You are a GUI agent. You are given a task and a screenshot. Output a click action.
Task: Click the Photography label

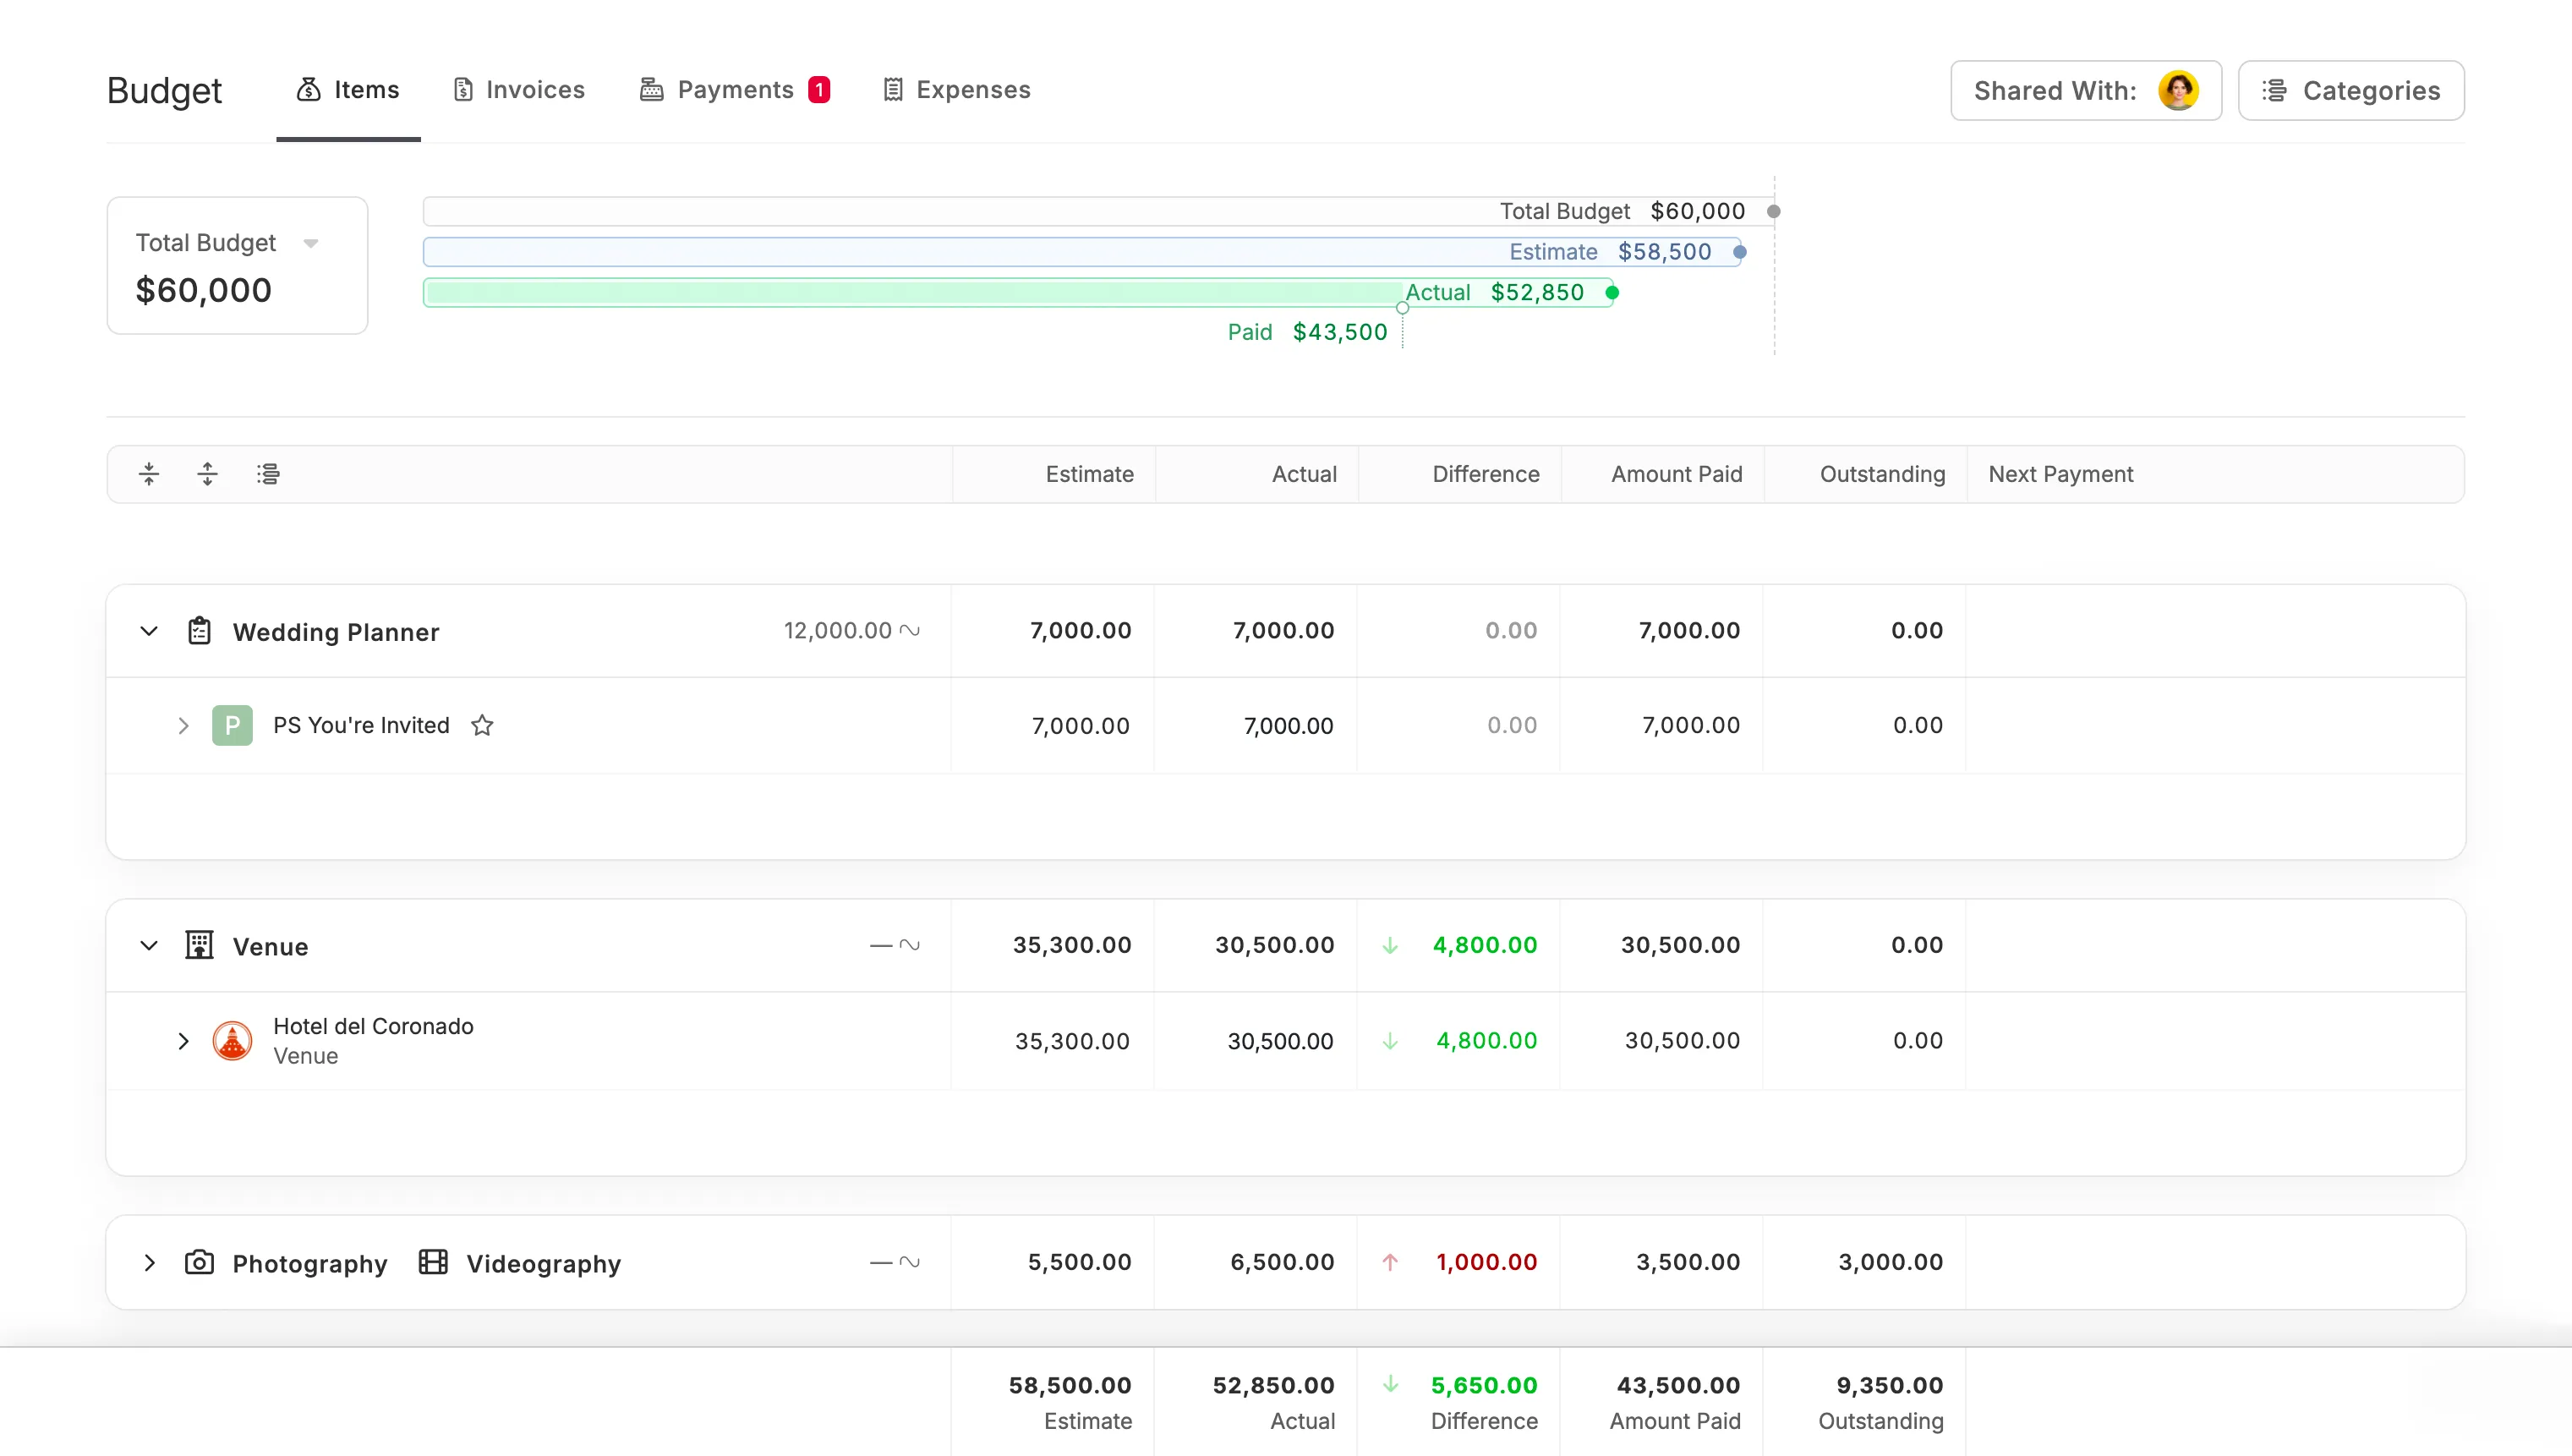point(310,1264)
